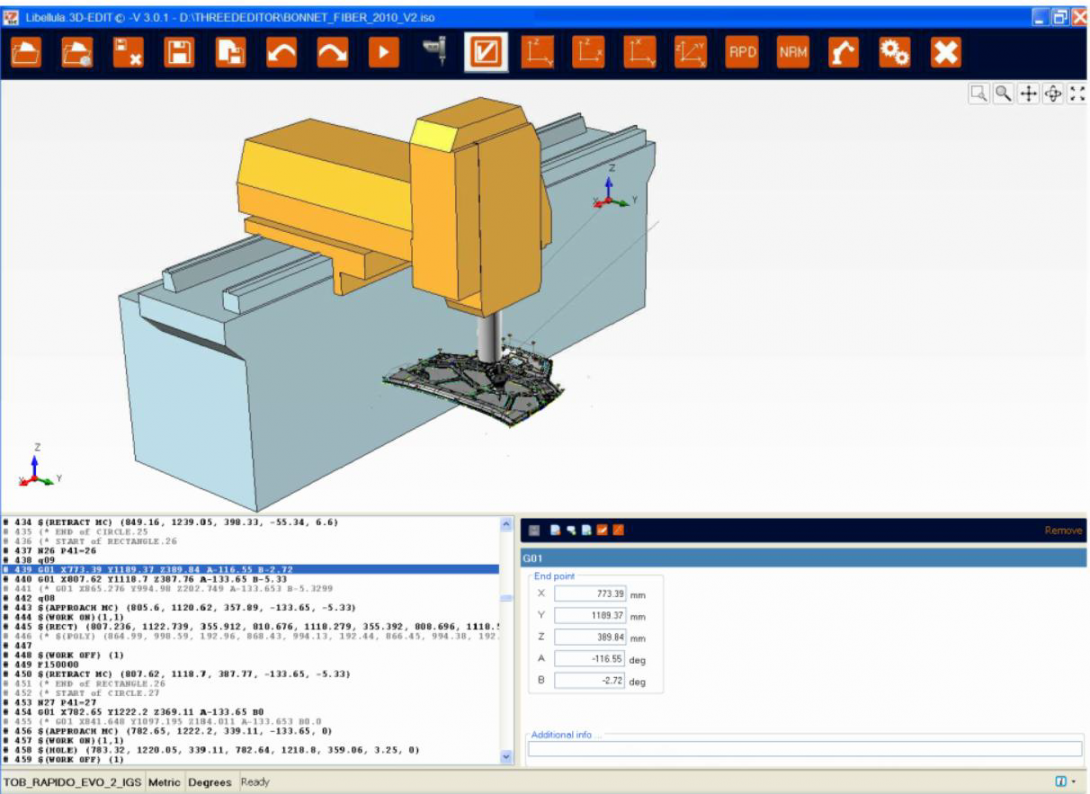
Task: Redo the edit with the redo arrow
Action: click(332, 52)
